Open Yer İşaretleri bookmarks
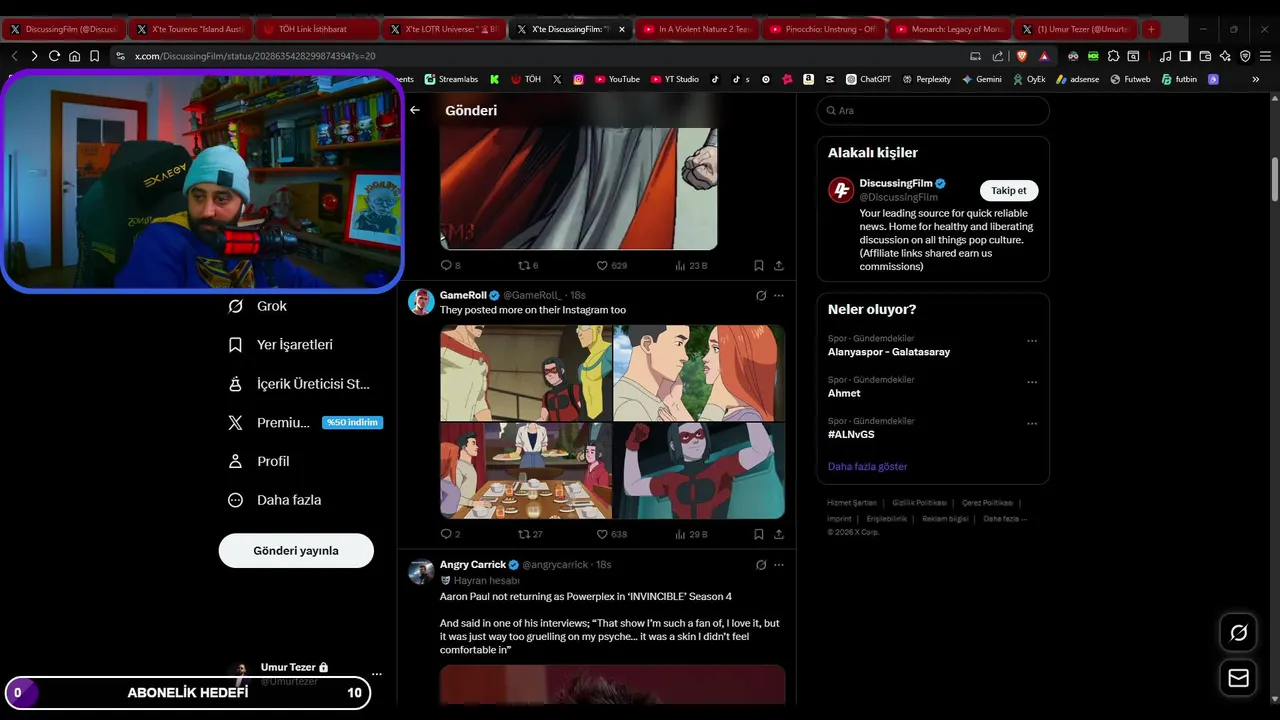Viewport: 1280px width, 720px height. pyautogui.click(x=281, y=344)
